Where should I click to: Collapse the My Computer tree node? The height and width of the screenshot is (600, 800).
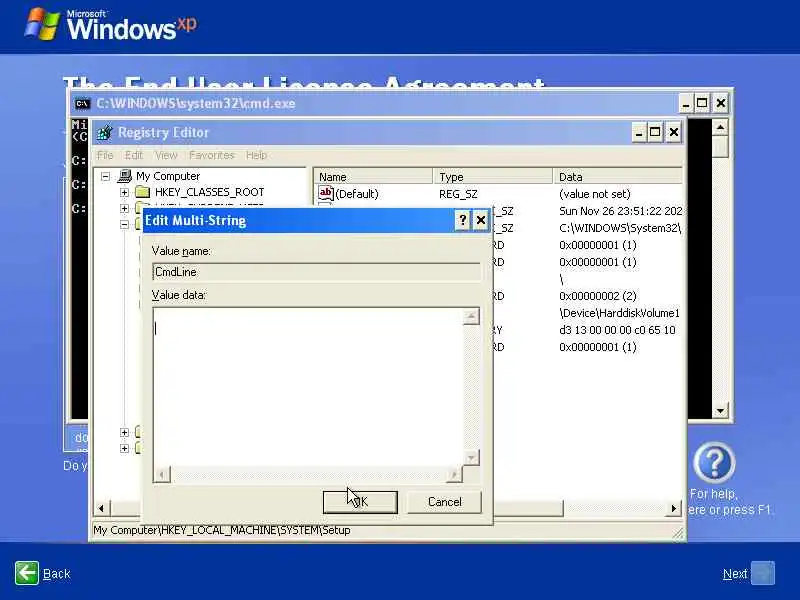click(x=106, y=177)
